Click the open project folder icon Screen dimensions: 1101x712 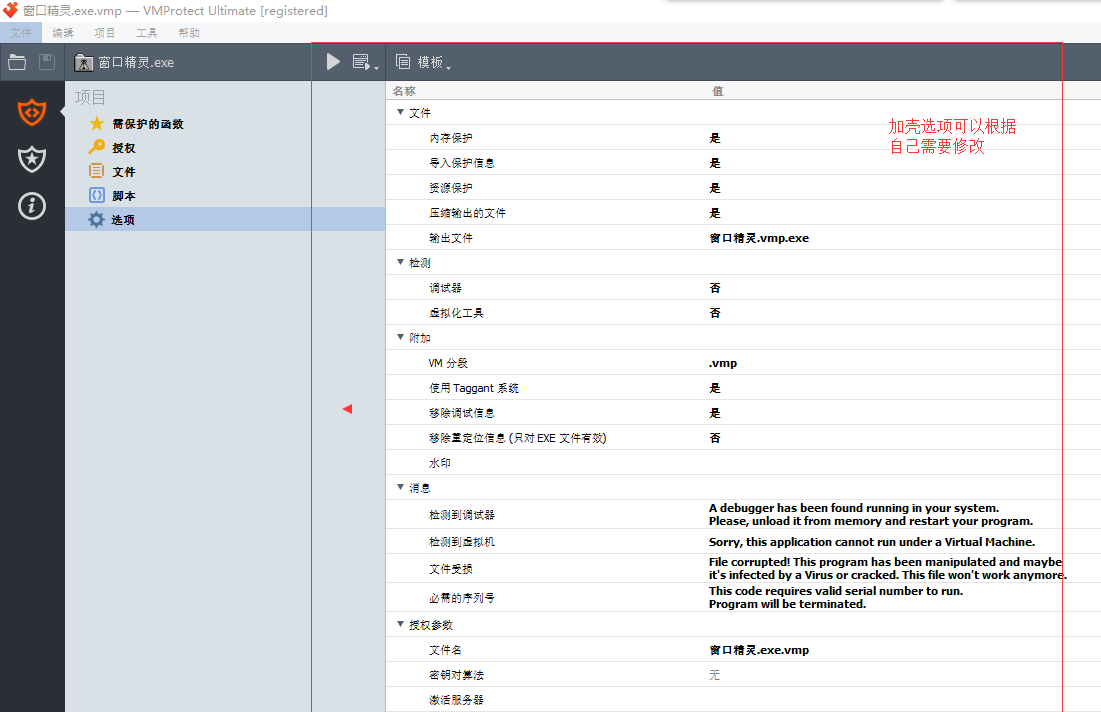(17, 62)
